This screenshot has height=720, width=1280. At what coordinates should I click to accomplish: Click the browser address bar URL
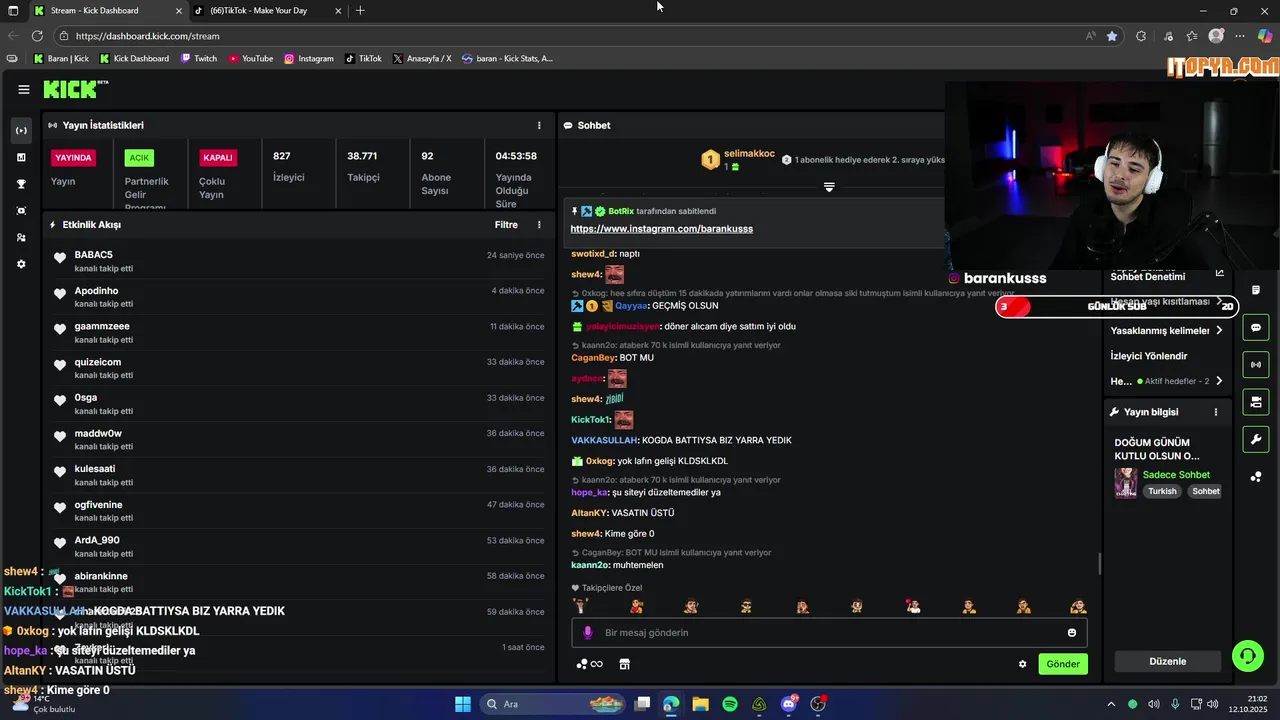point(147,36)
